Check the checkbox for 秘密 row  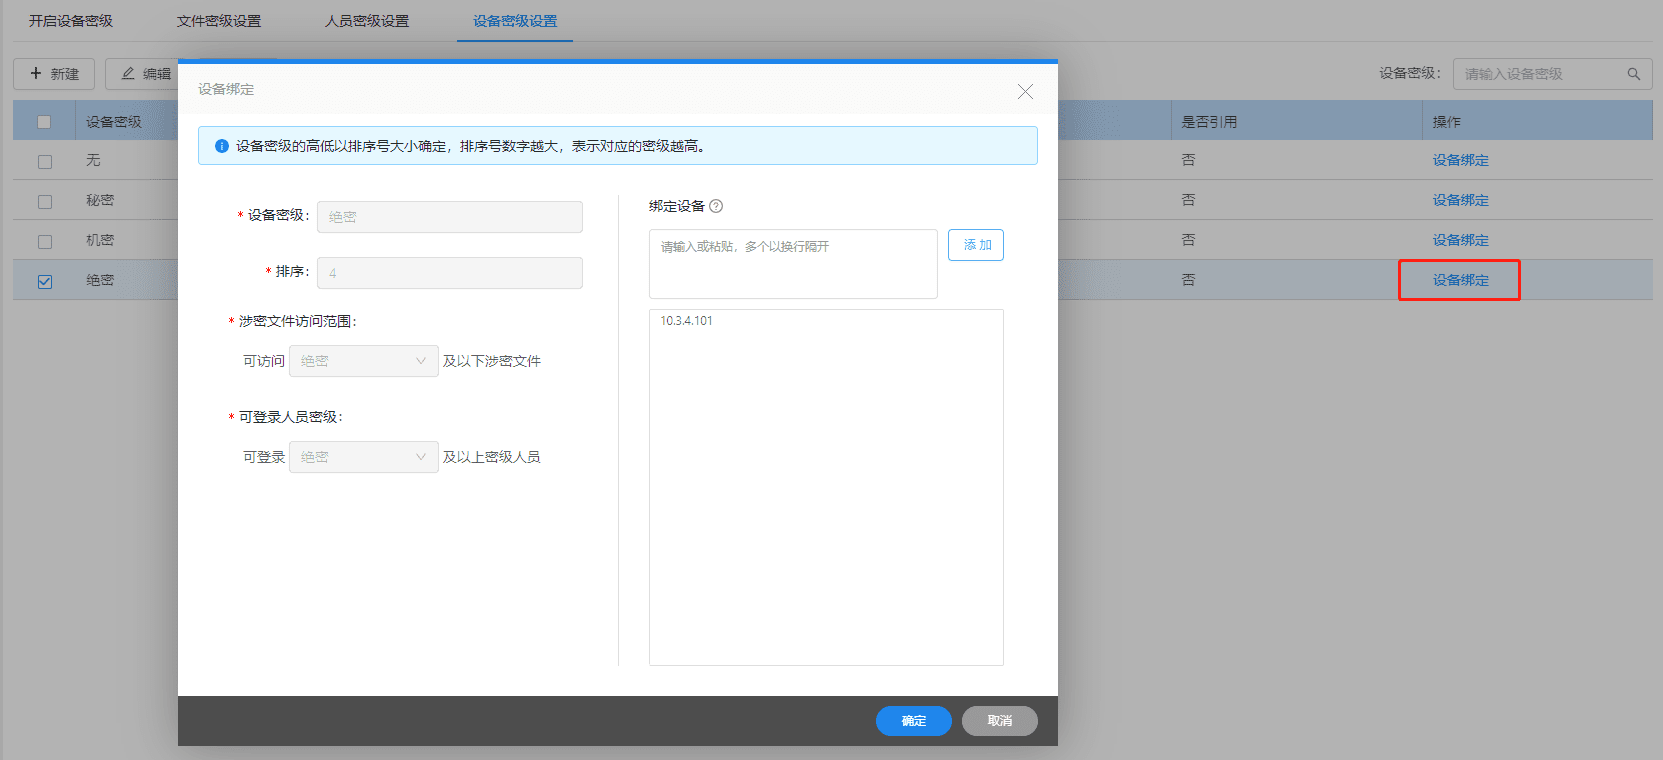coord(44,201)
